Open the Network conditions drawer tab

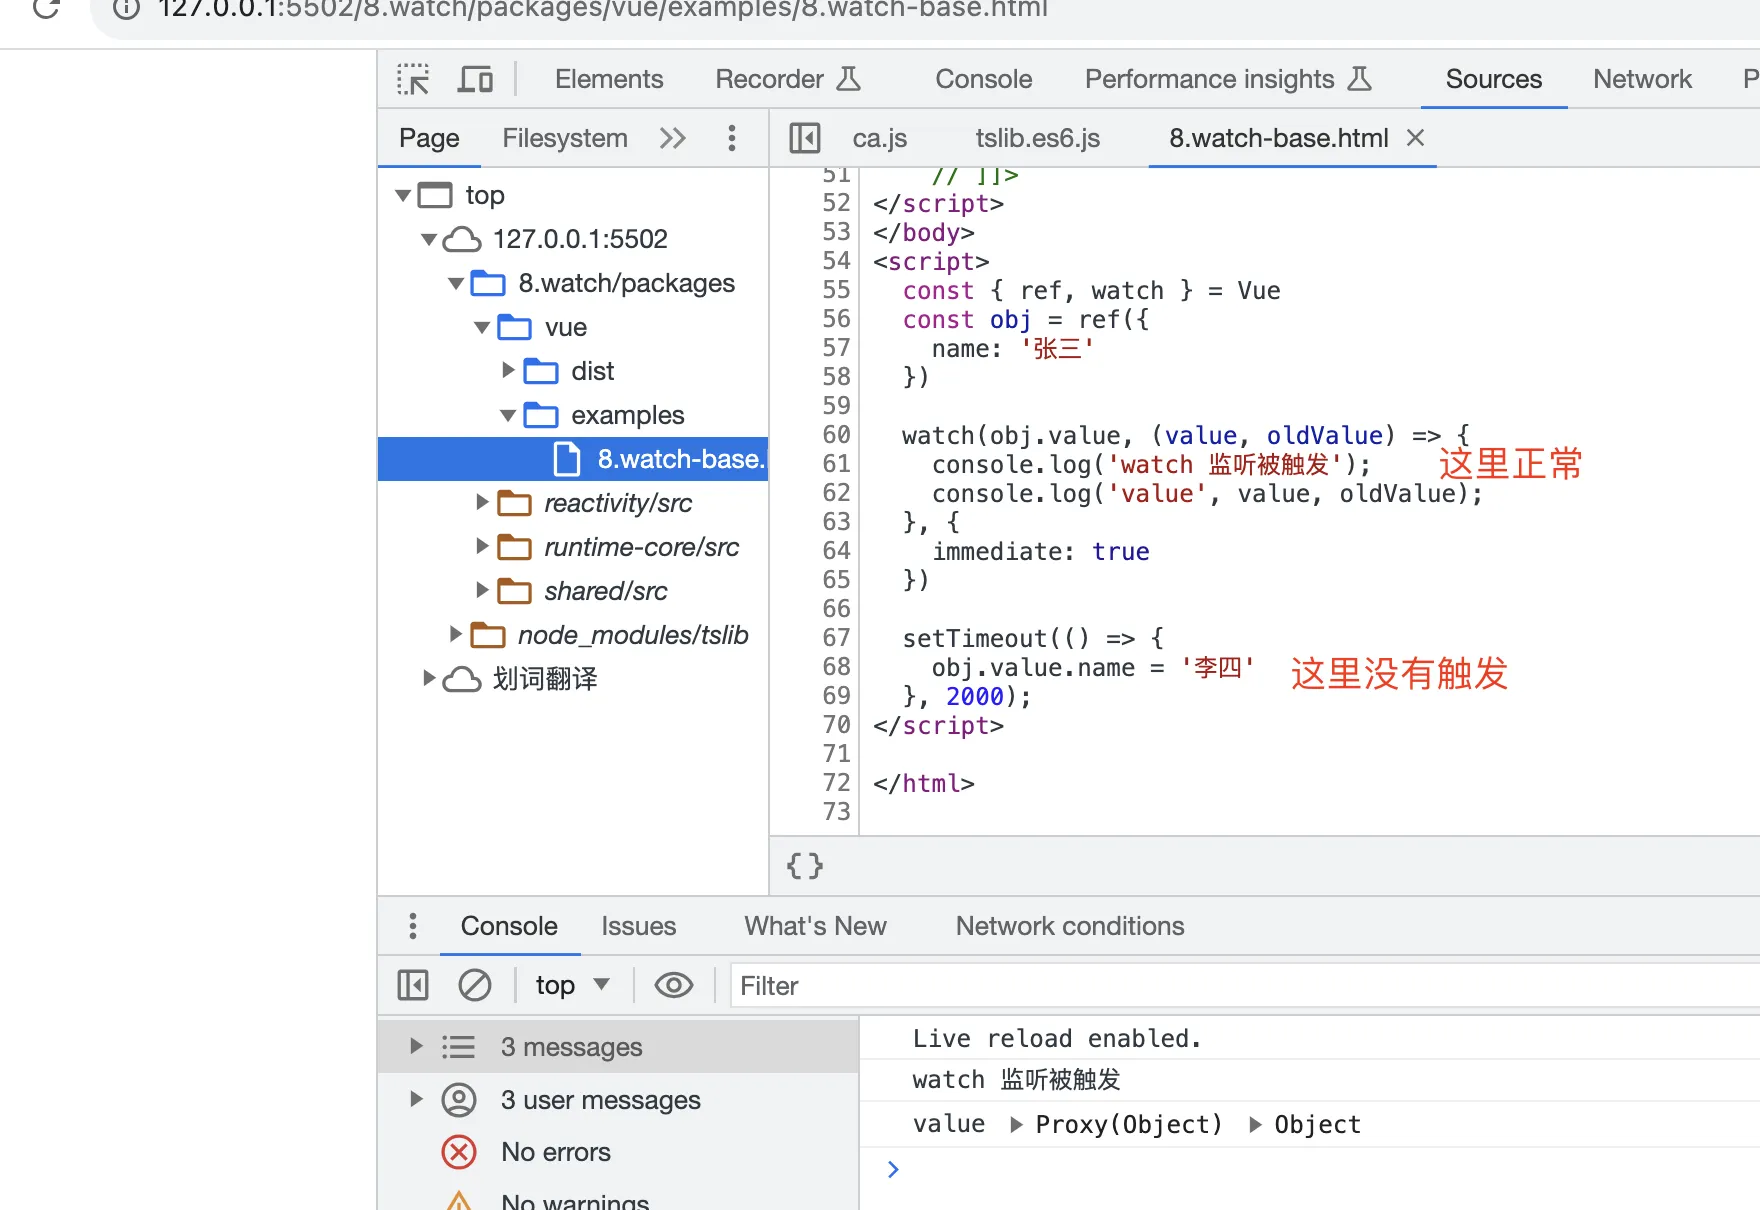click(1070, 926)
